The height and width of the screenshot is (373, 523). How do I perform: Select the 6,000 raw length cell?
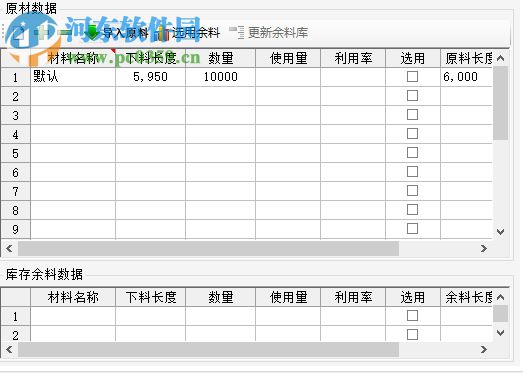point(467,77)
